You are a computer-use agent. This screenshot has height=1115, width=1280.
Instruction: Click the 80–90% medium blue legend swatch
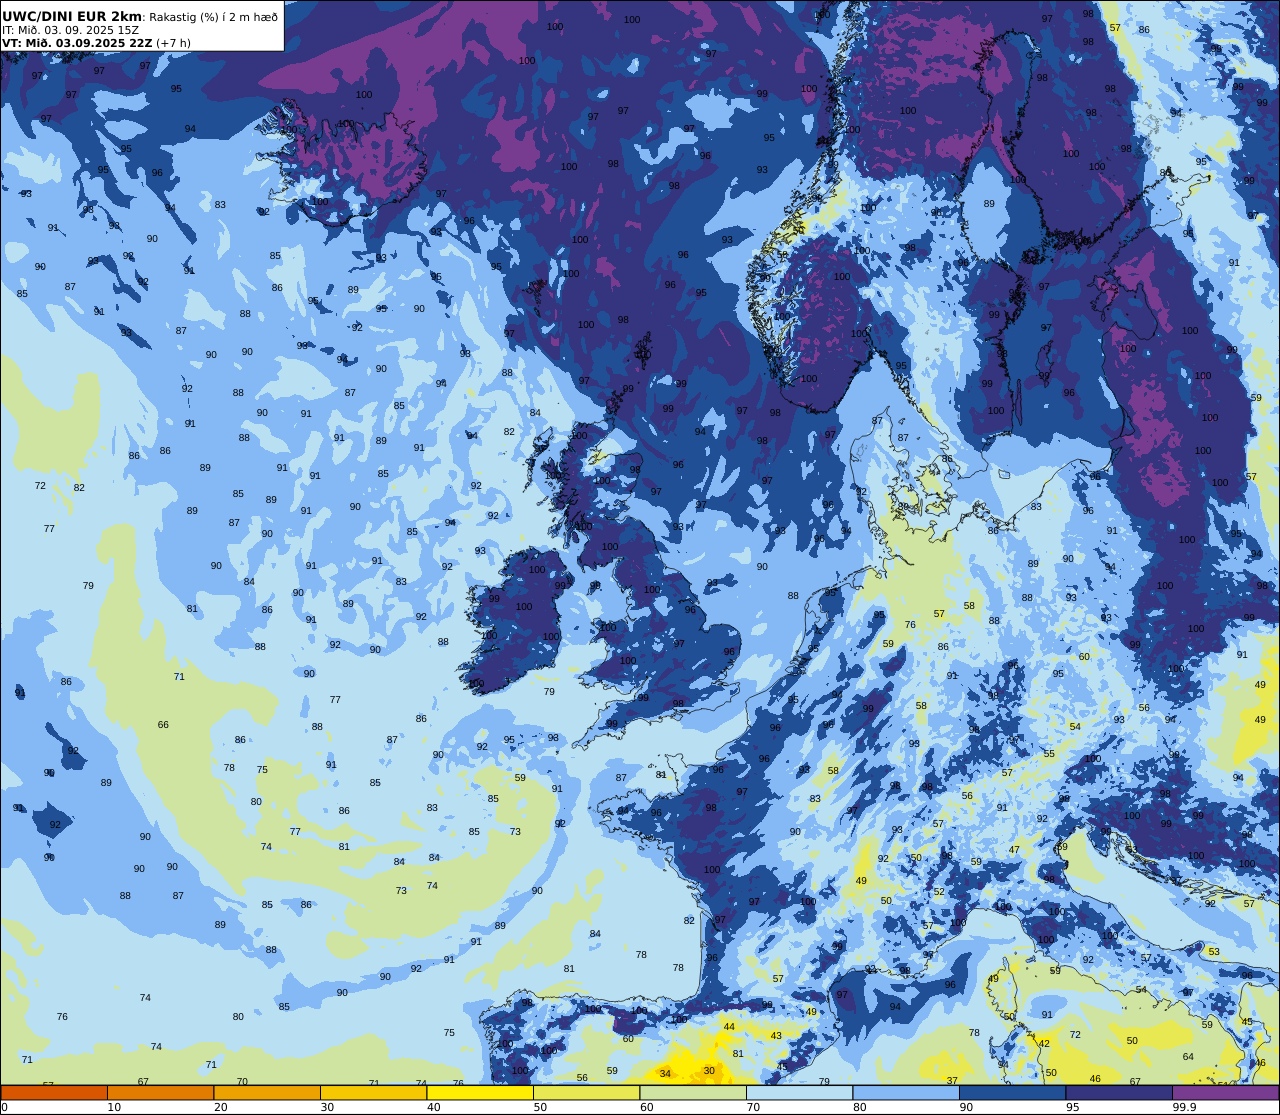[x=906, y=1093]
